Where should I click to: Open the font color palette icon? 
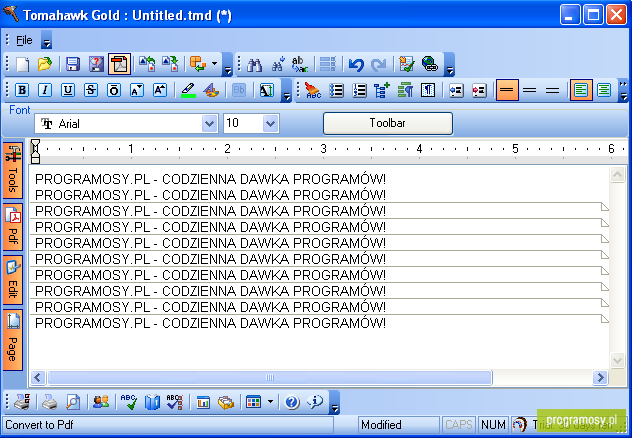pyautogui.click(x=211, y=90)
